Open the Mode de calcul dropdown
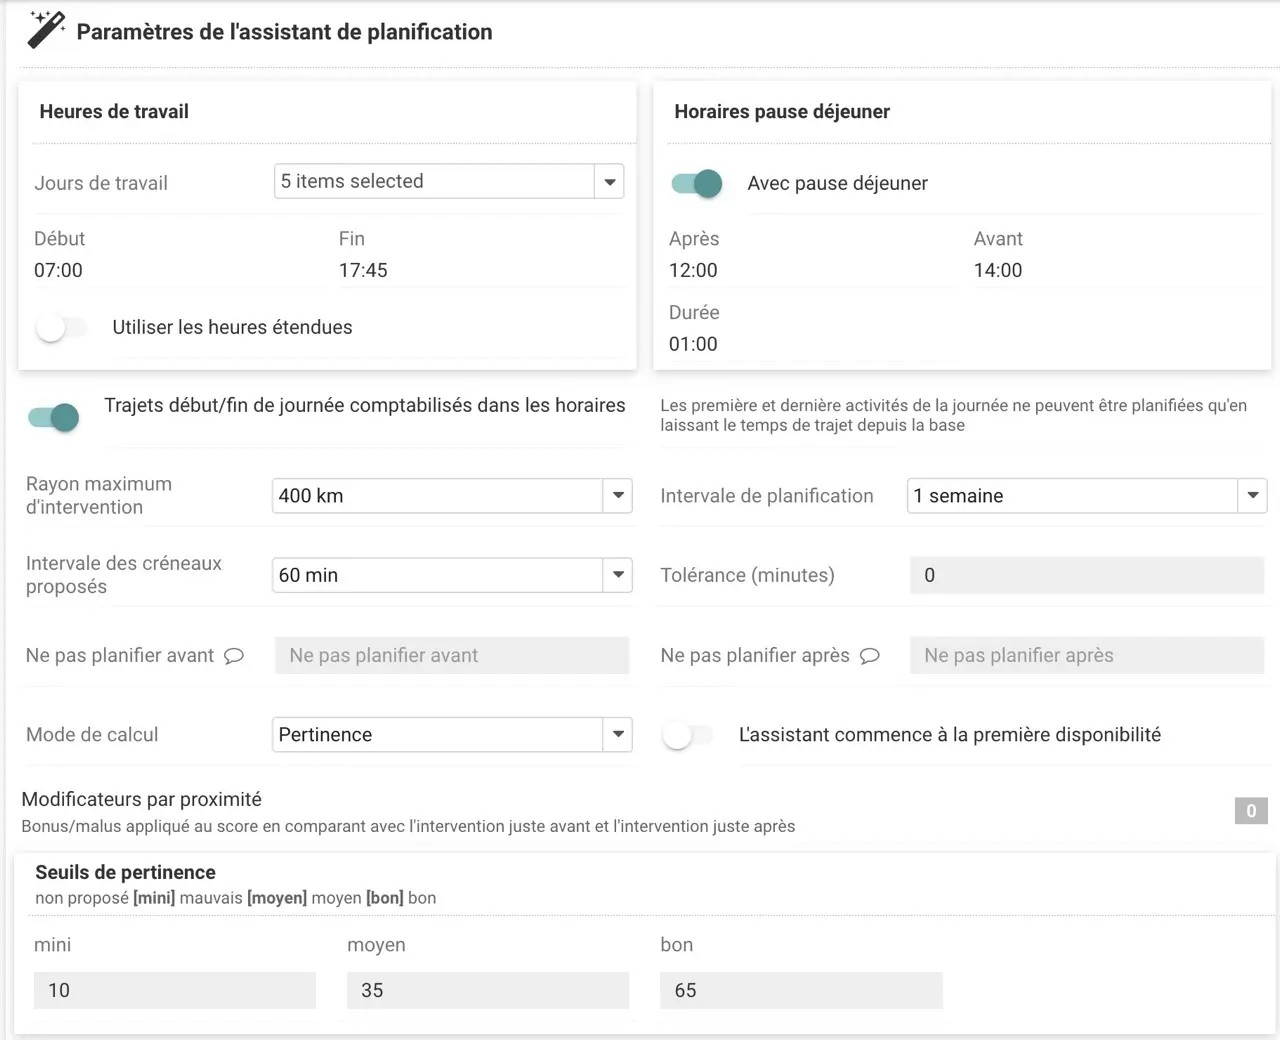 tap(618, 735)
